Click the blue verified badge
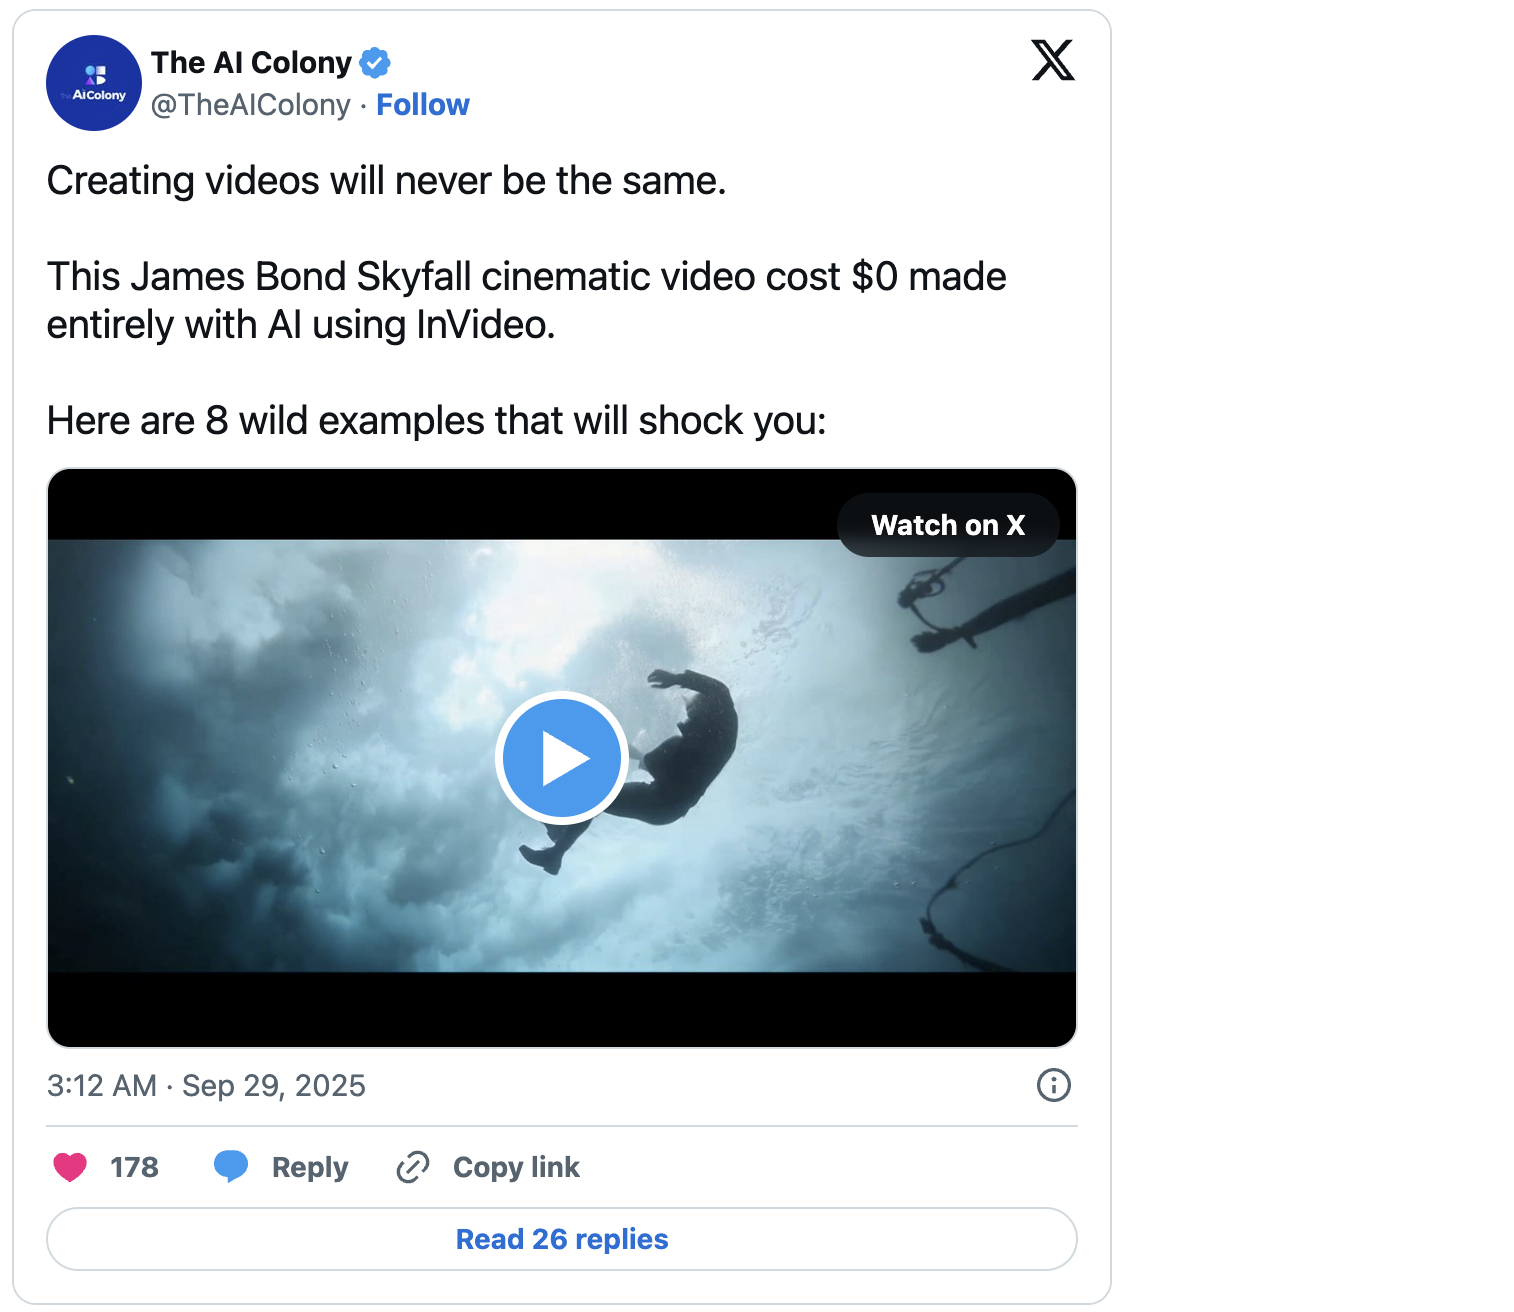1514x1312 pixels. tap(375, 63)
